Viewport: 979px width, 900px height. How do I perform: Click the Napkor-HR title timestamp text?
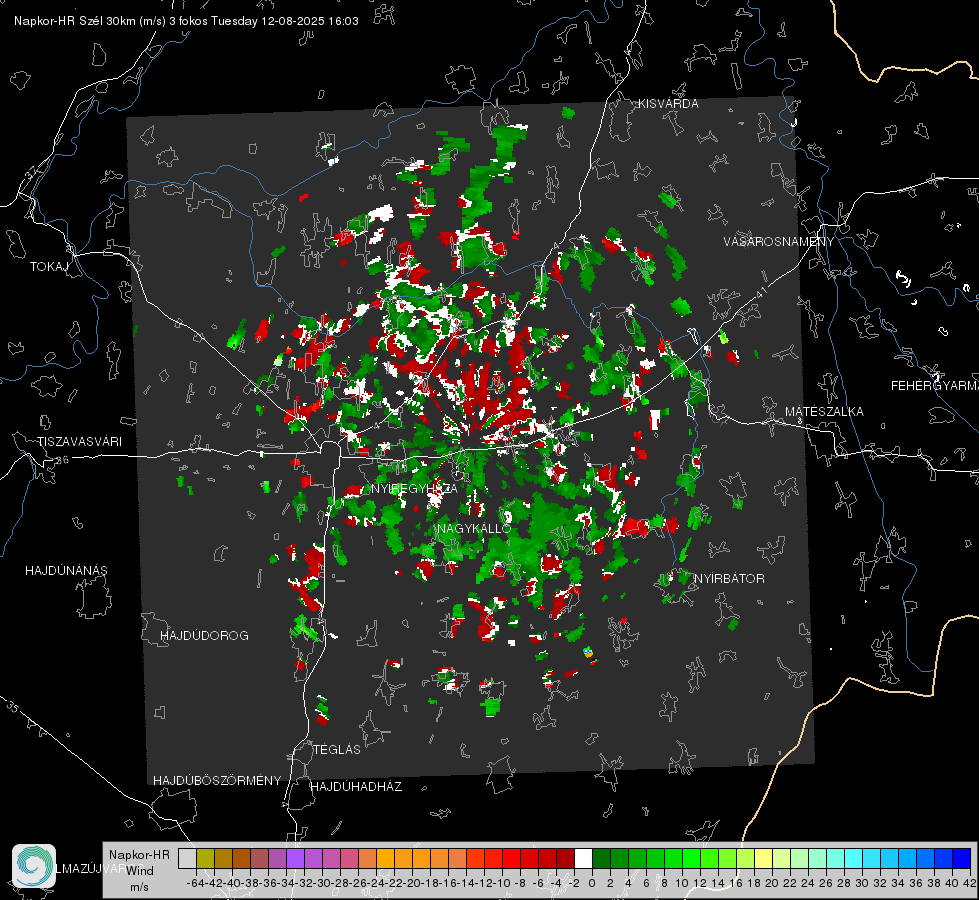click(x=186, y=21)
